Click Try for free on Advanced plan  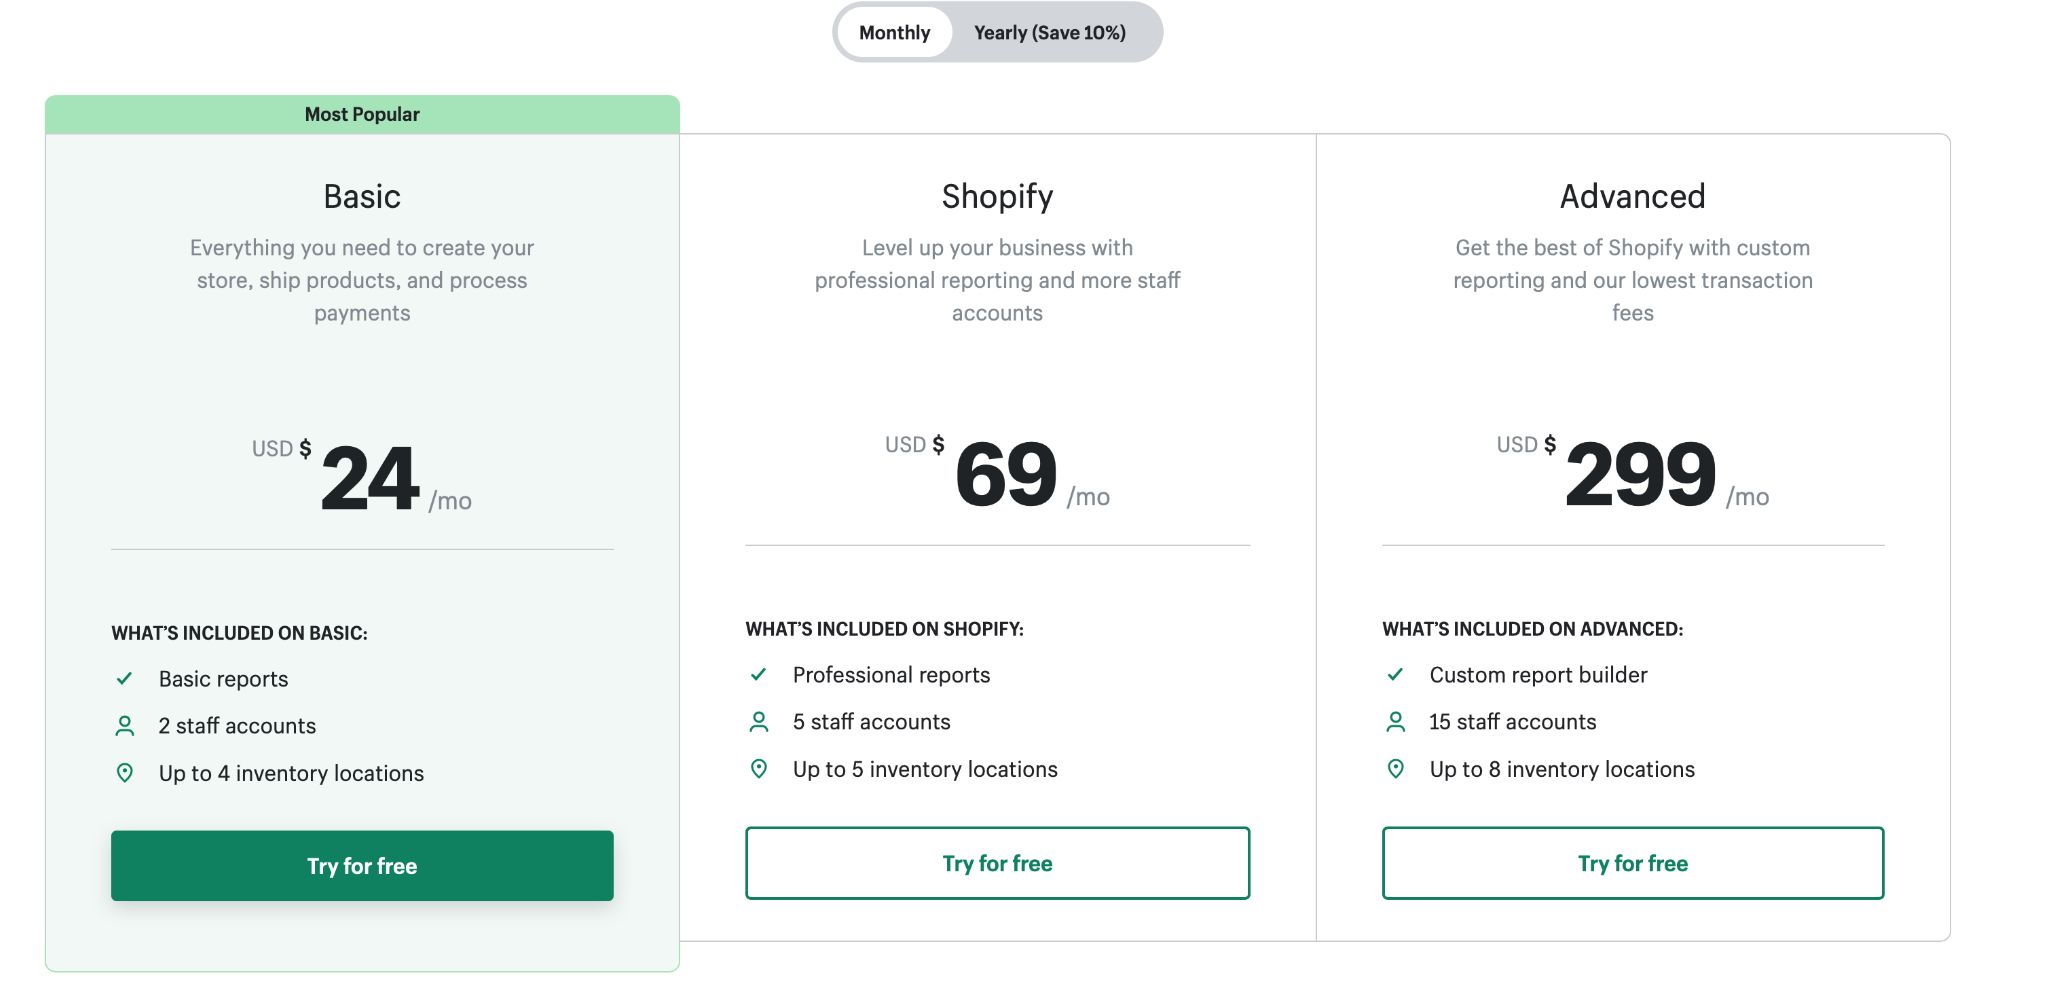pyautogui.click(x=1632, y=863)
